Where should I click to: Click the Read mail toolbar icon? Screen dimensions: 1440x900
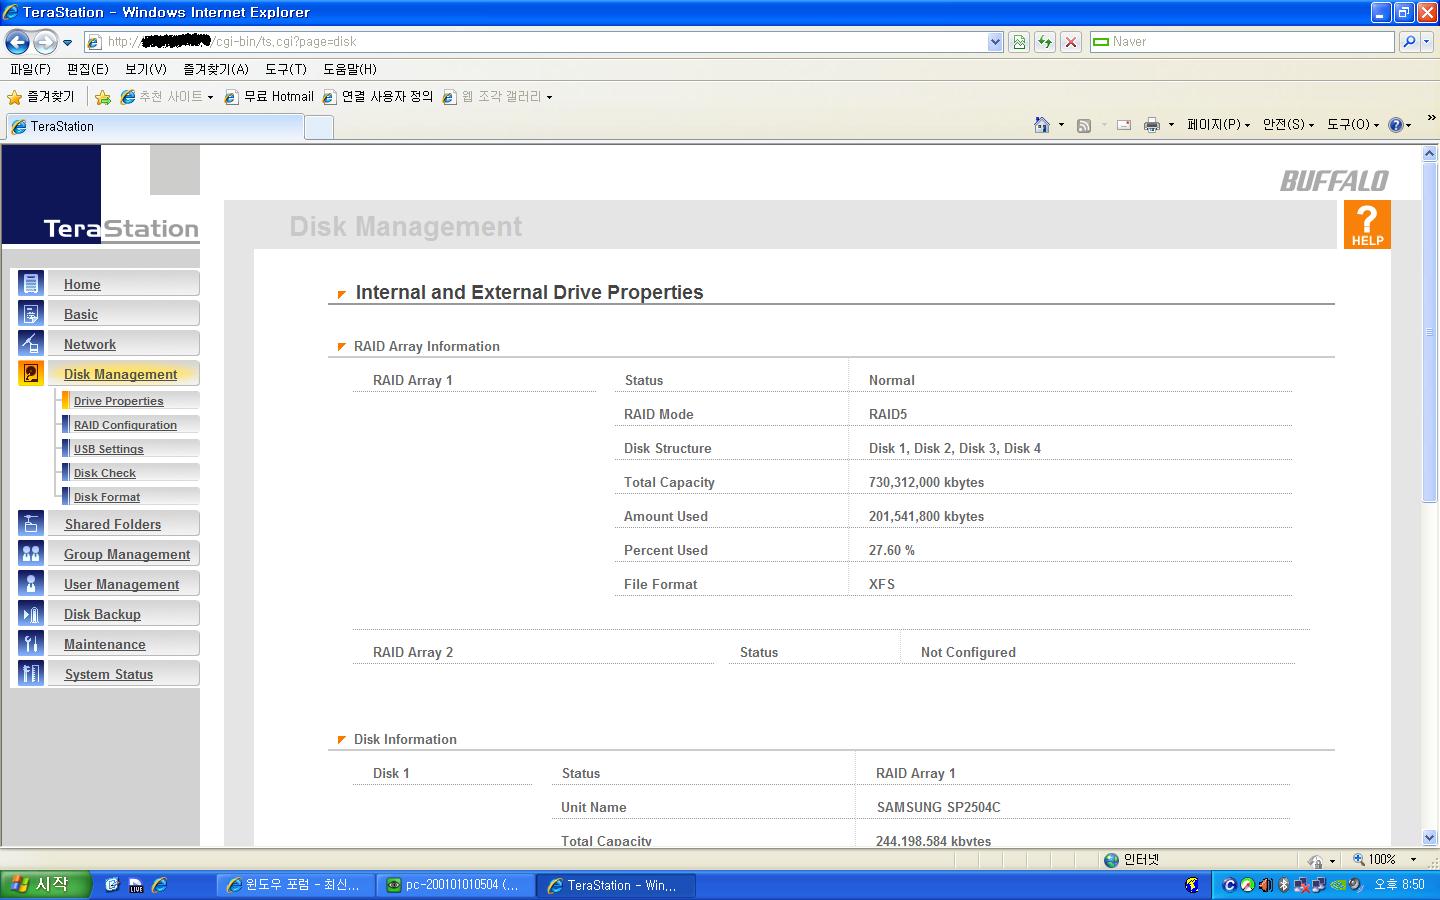(x=1124, y=125)
